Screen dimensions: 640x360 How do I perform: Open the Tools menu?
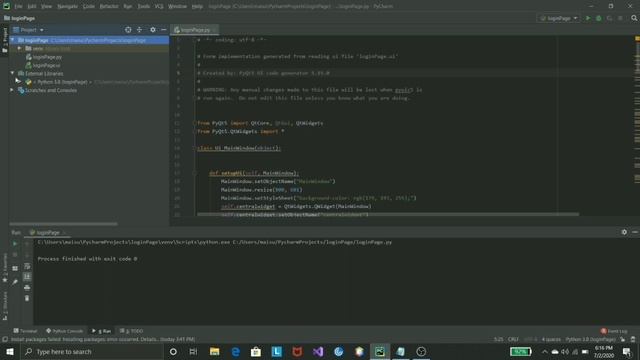coord(144,6)
